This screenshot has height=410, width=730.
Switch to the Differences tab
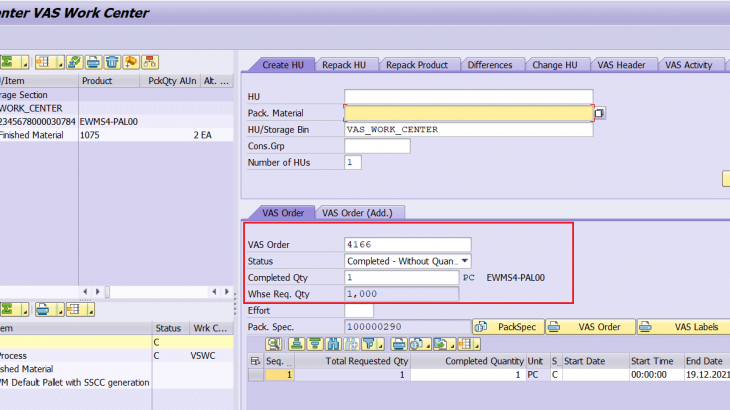click(x=490, y=65)
